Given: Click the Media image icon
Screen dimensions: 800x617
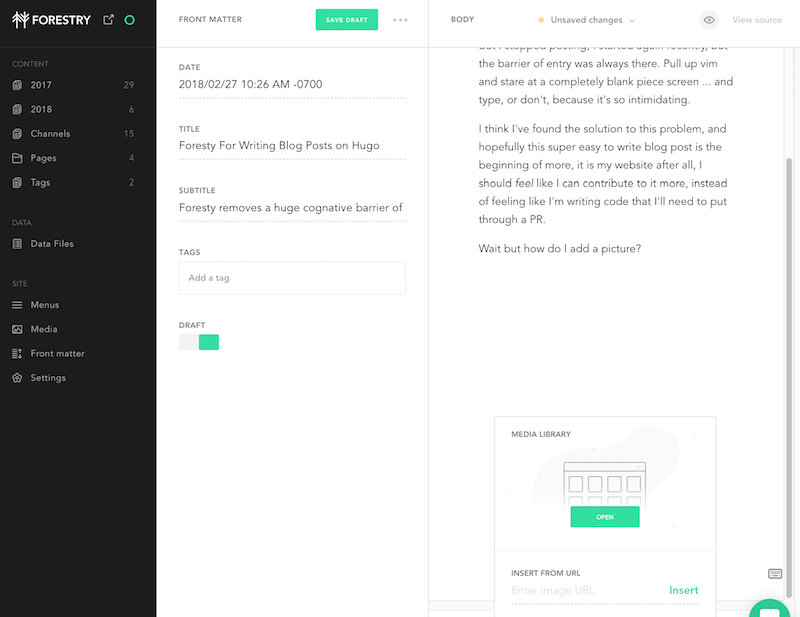Looking at the screenshot, I should click(17, 329).
